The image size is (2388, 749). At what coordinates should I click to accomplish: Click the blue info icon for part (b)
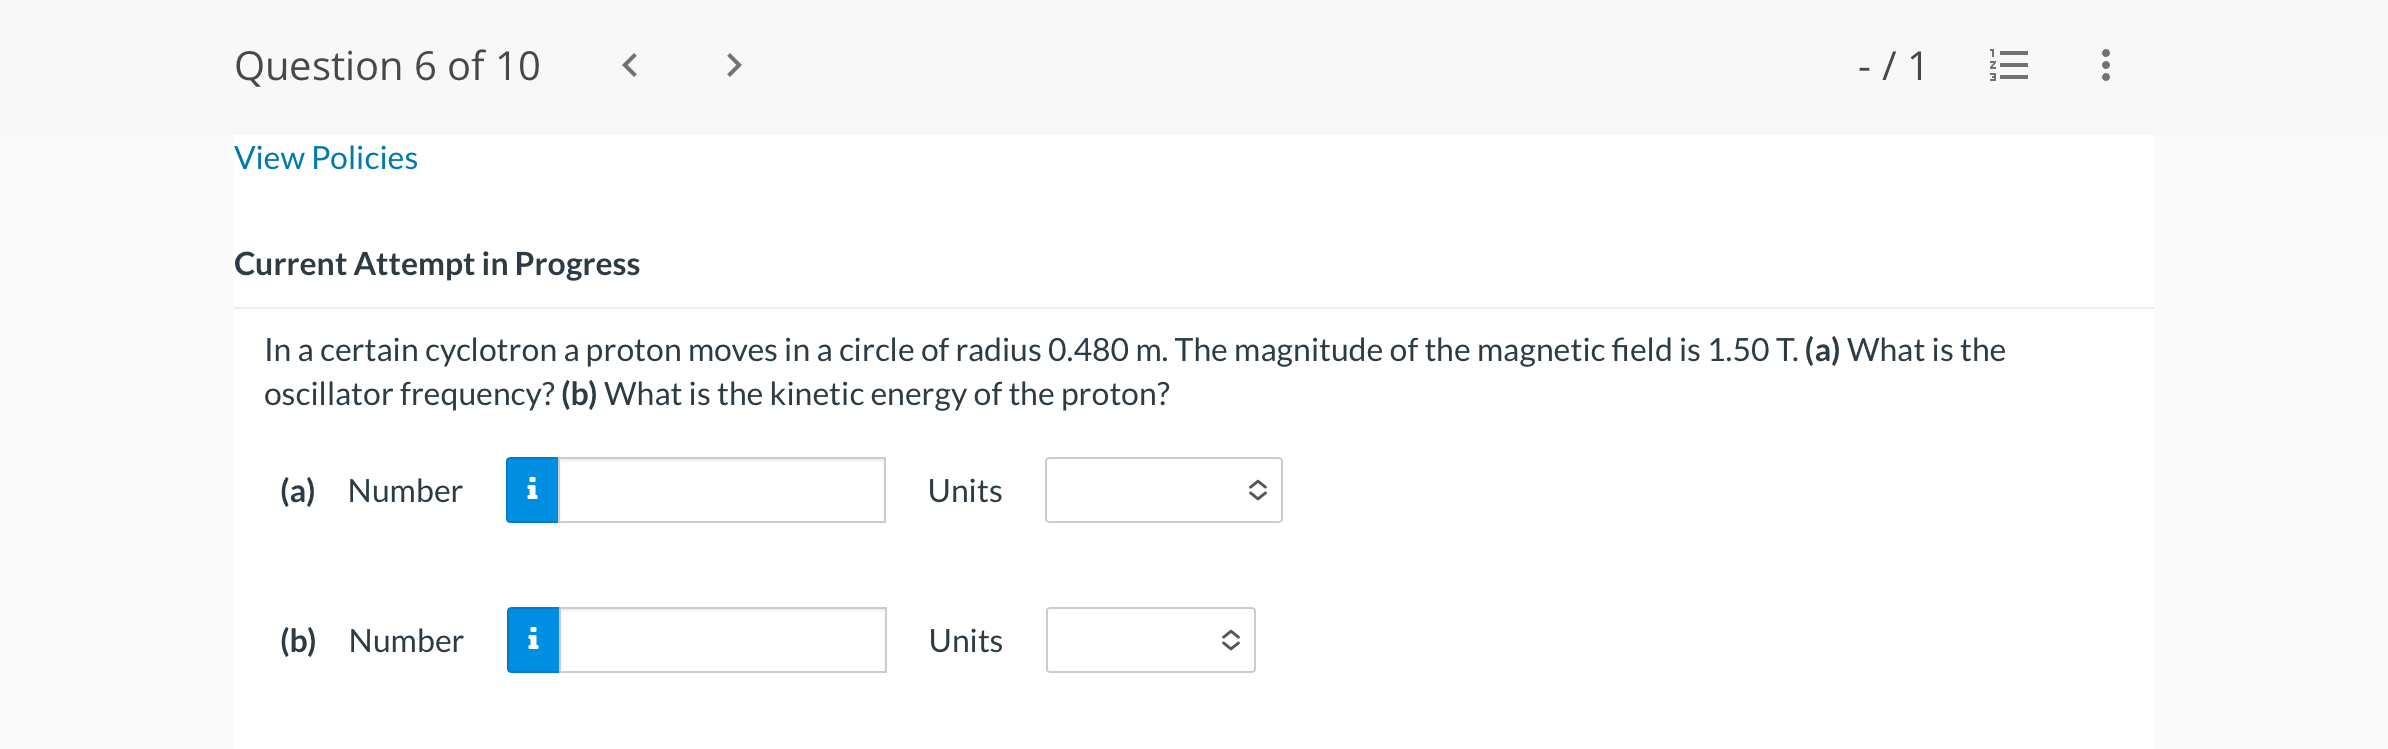533,639
